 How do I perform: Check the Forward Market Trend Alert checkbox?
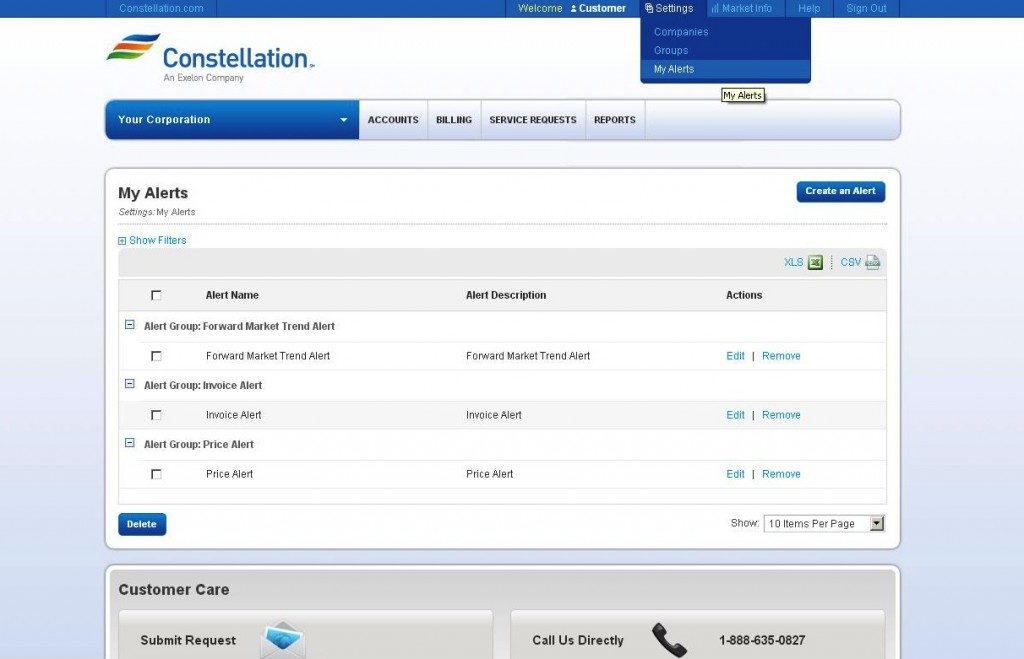[x=156, y=356]
